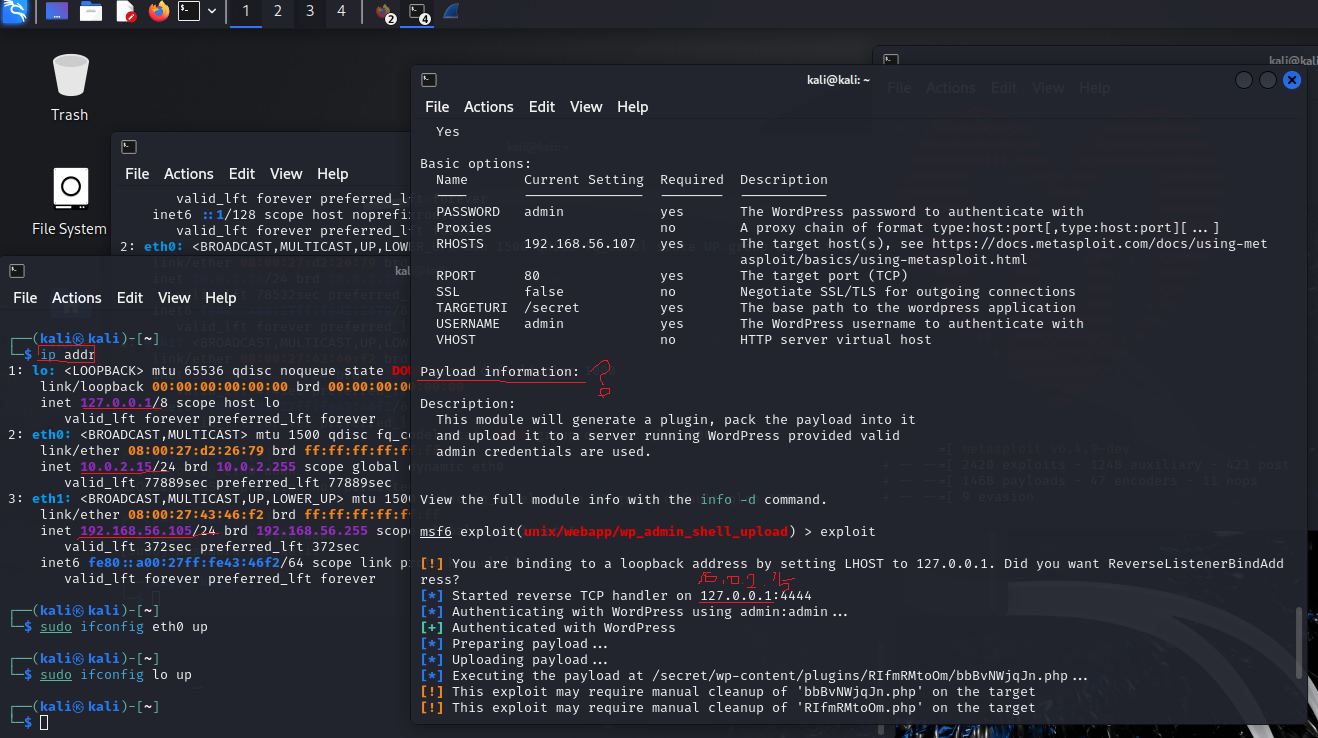Open File menu in the ip addr terminal
Image resolution: width=1318 pixels, height=738 pixels.
25,298
